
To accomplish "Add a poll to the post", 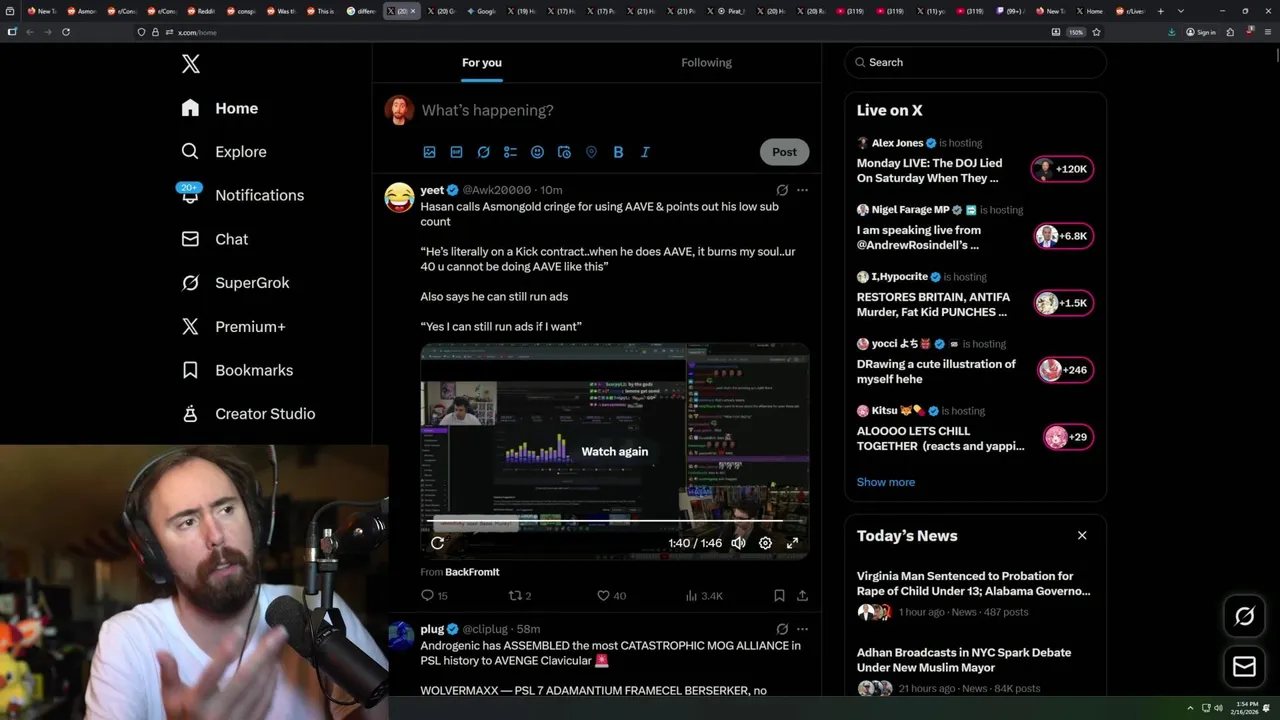I will (510, 152).
